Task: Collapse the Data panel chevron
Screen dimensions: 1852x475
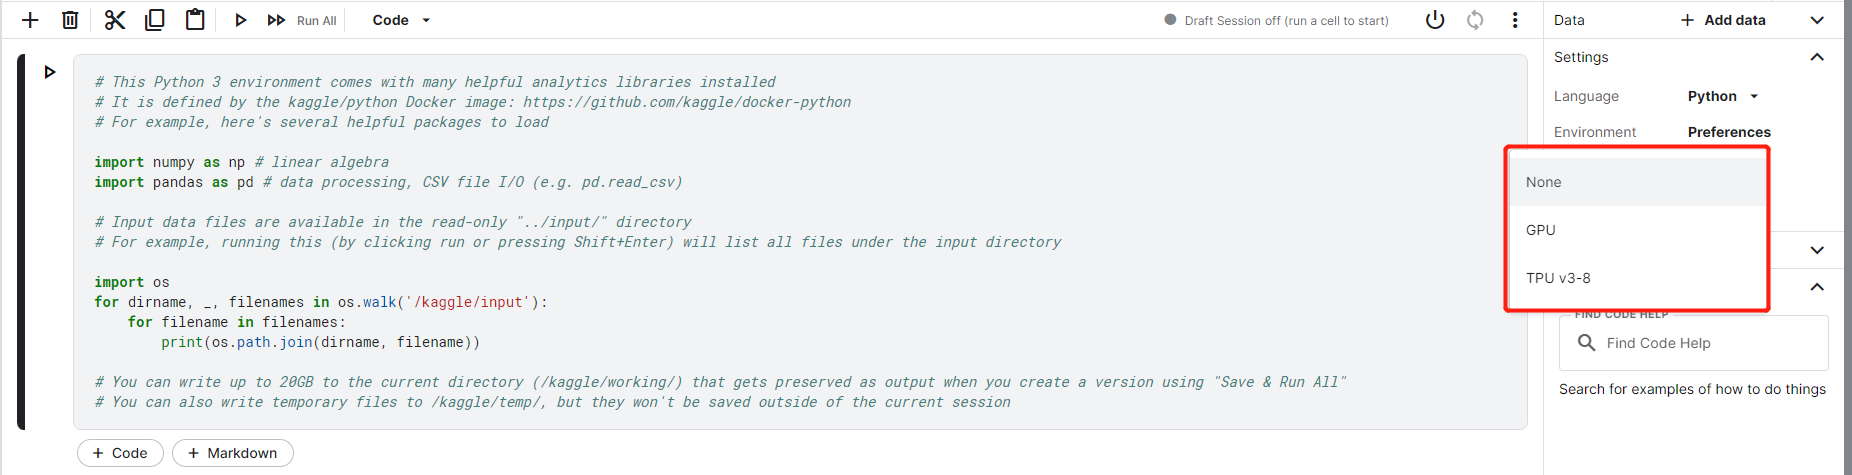Action: (x=1817, y=20)
